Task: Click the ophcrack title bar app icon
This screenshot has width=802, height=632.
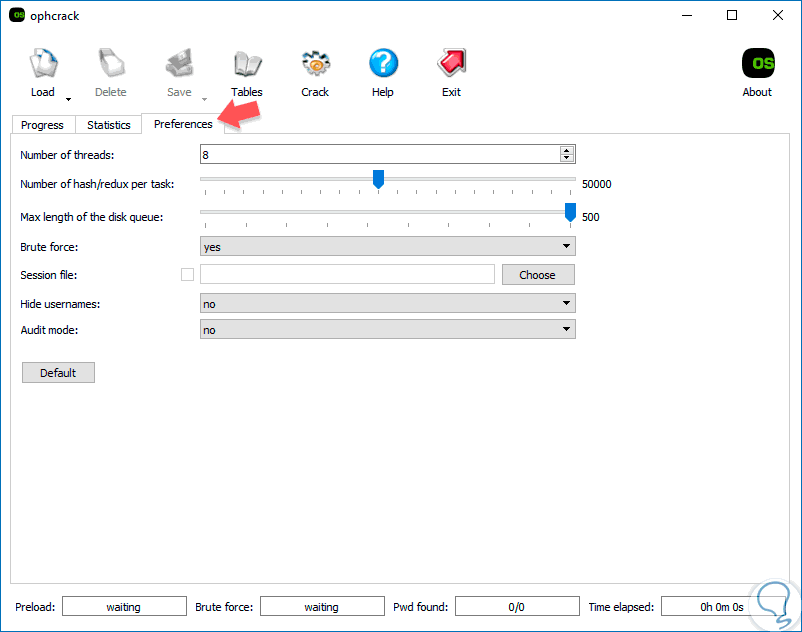Action: click(x=17, y=15)
